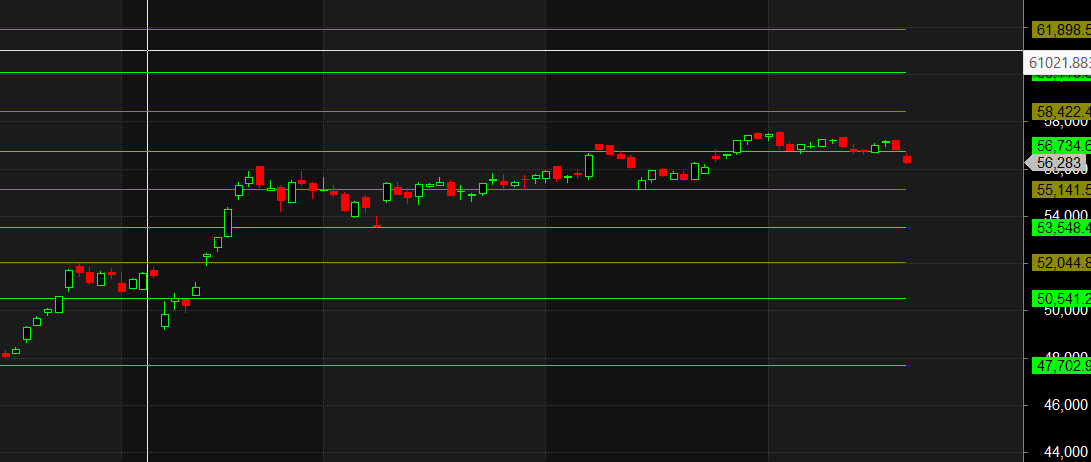This screenshot has height=462, width=1091.
Task: Select the olive 52,044.8 level label
Action: [x=1060, y=262]
